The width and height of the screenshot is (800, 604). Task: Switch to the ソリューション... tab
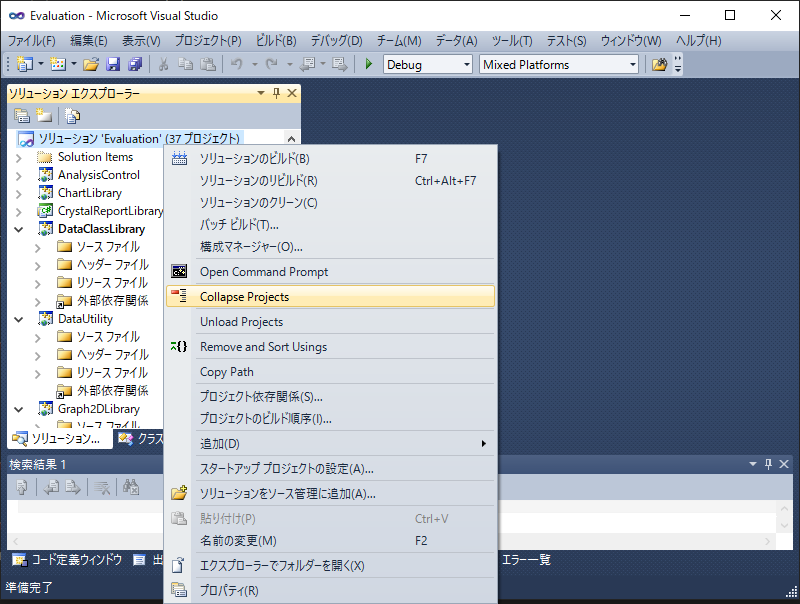coord(60,439)
